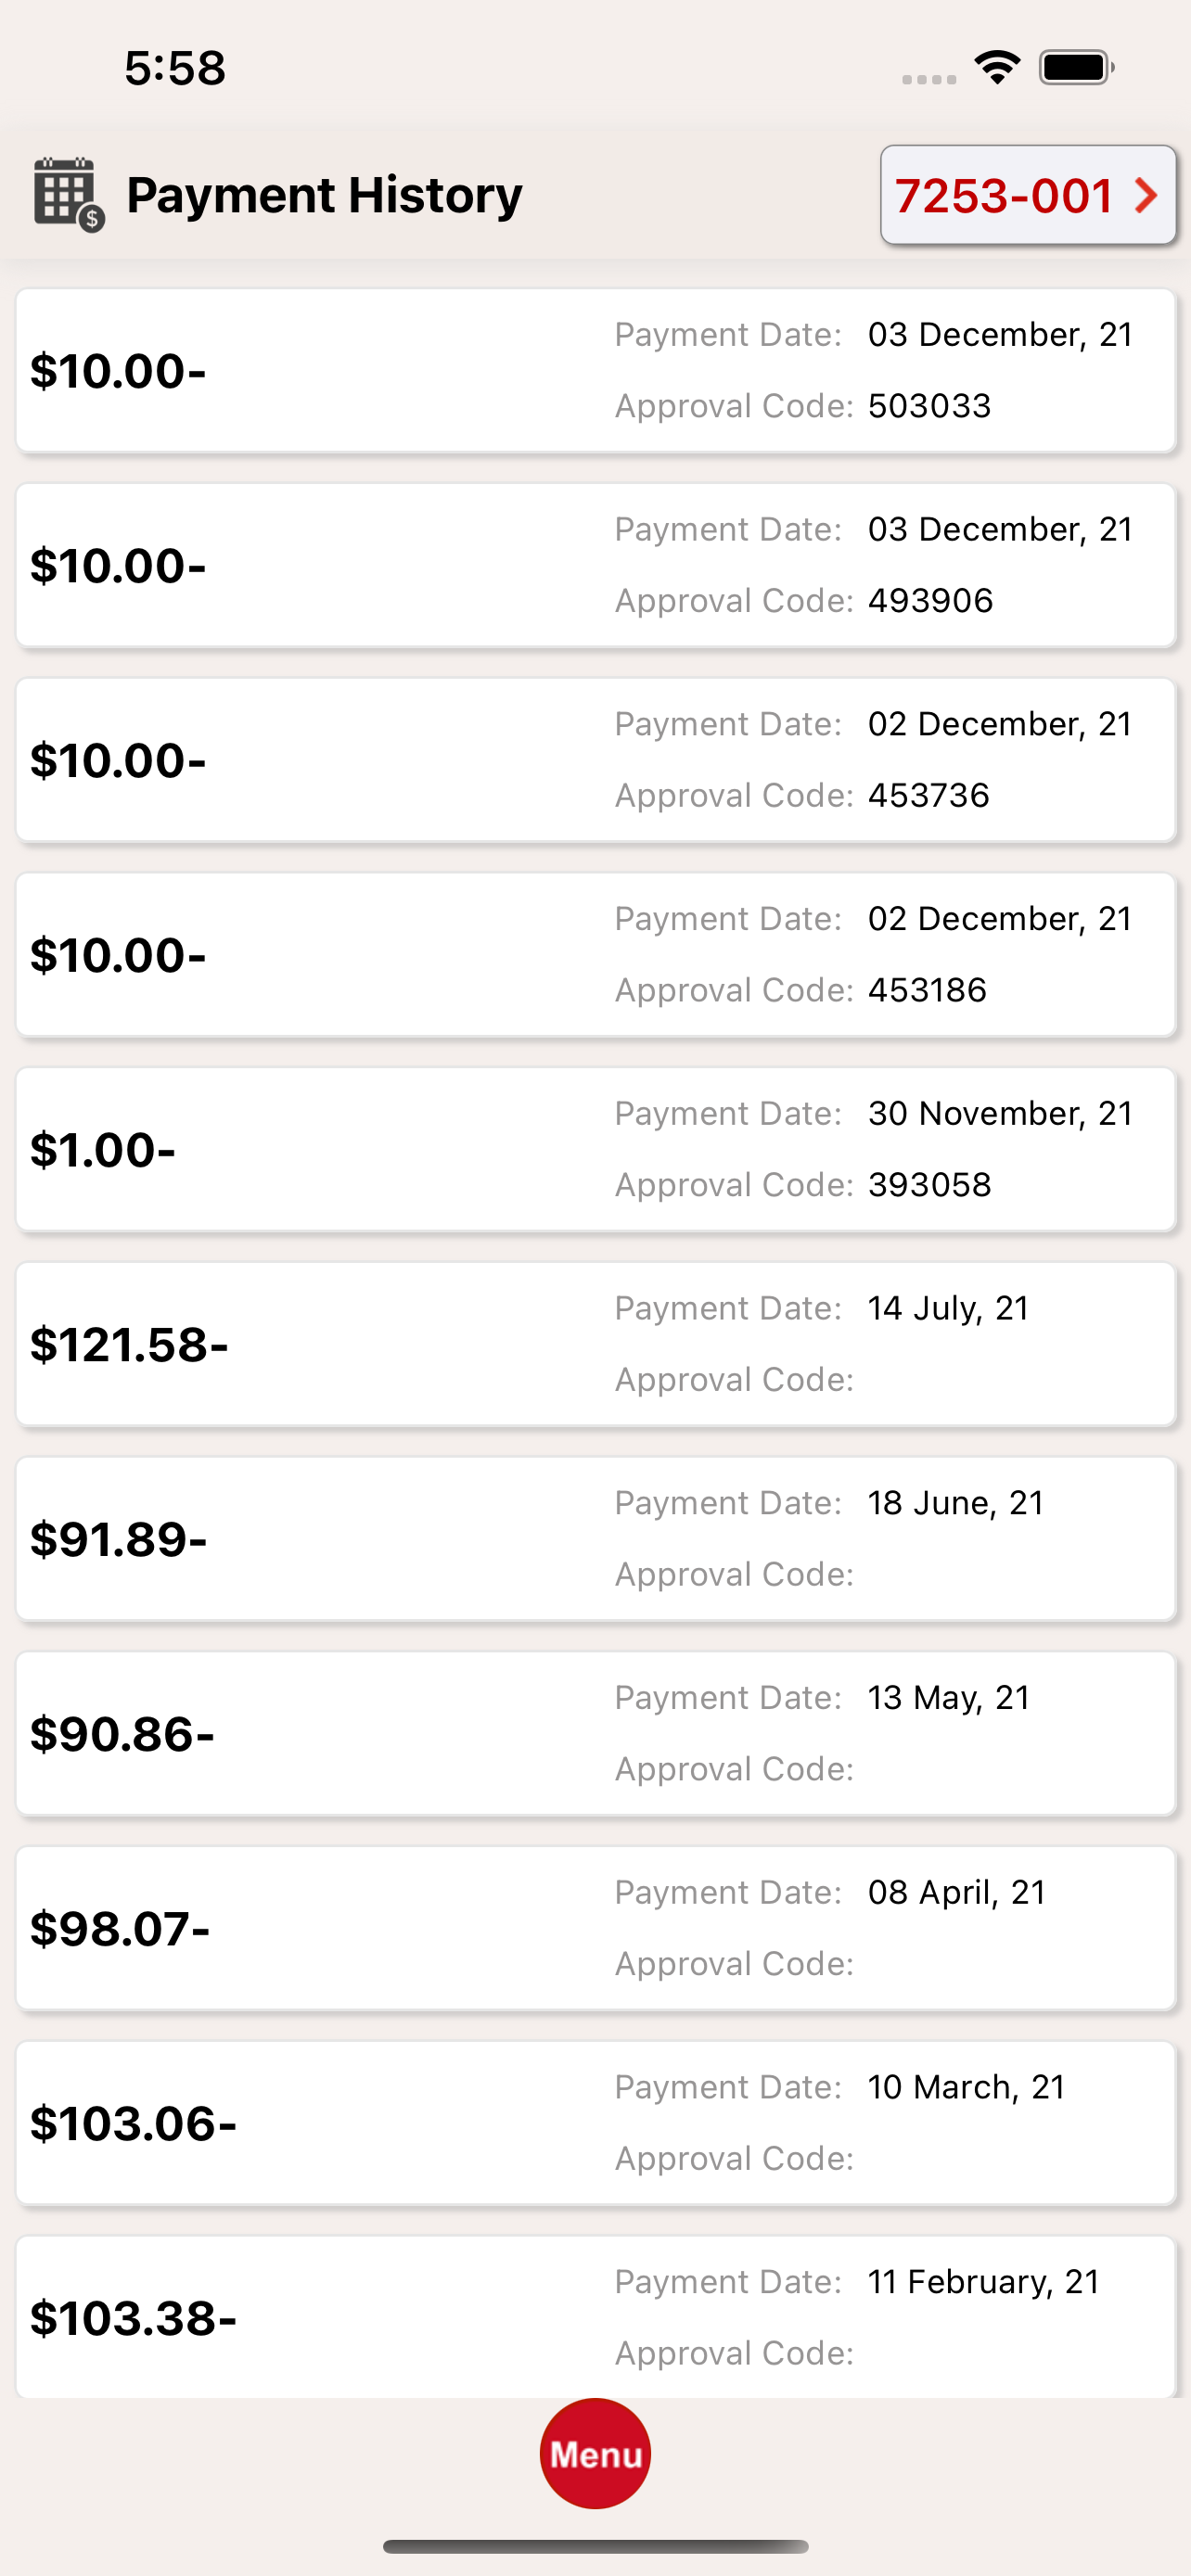Open the $121.58 payment from 14 July
Screen dimensions: 1191x2576
pyautogui.click(x=595, y=1344)
